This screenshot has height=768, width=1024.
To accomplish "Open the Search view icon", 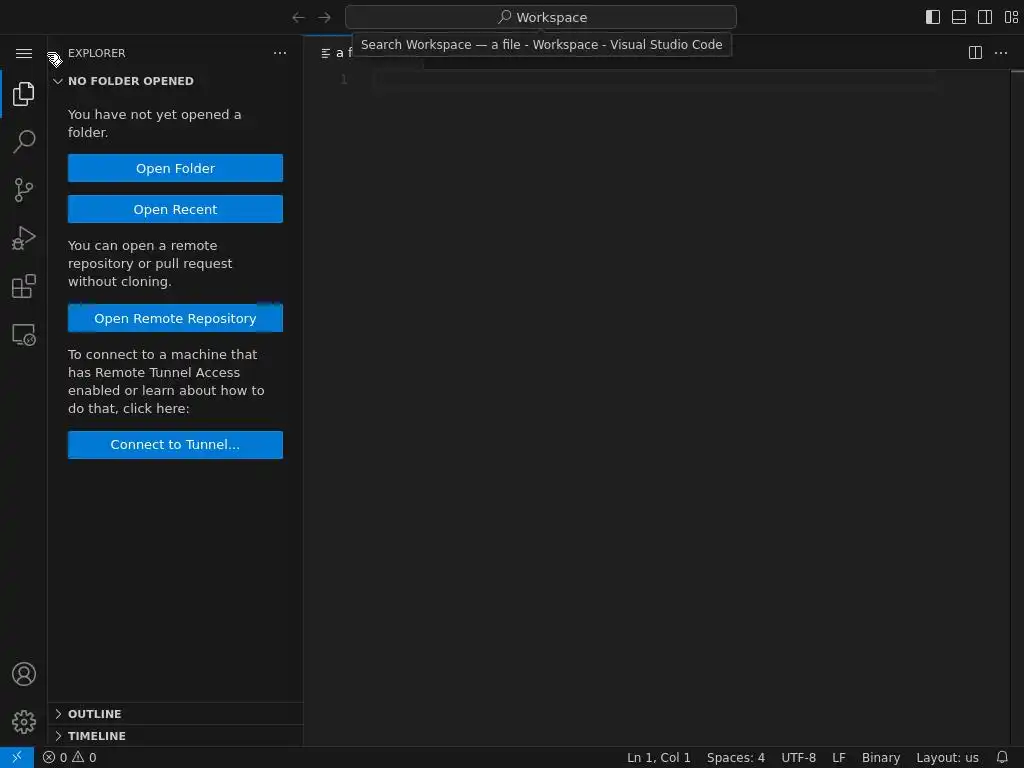I will click(x=24, y=142).
